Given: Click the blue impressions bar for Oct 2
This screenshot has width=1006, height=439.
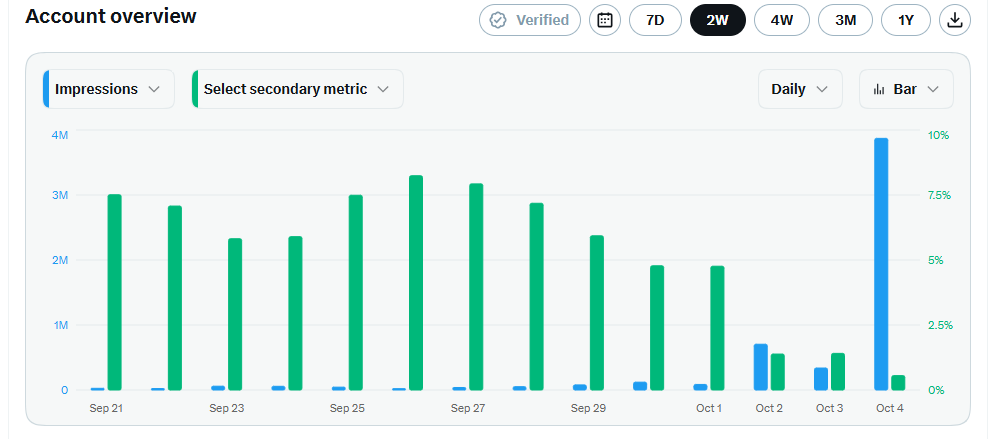Looking at the screenshot, I should (x=760, y=367).
